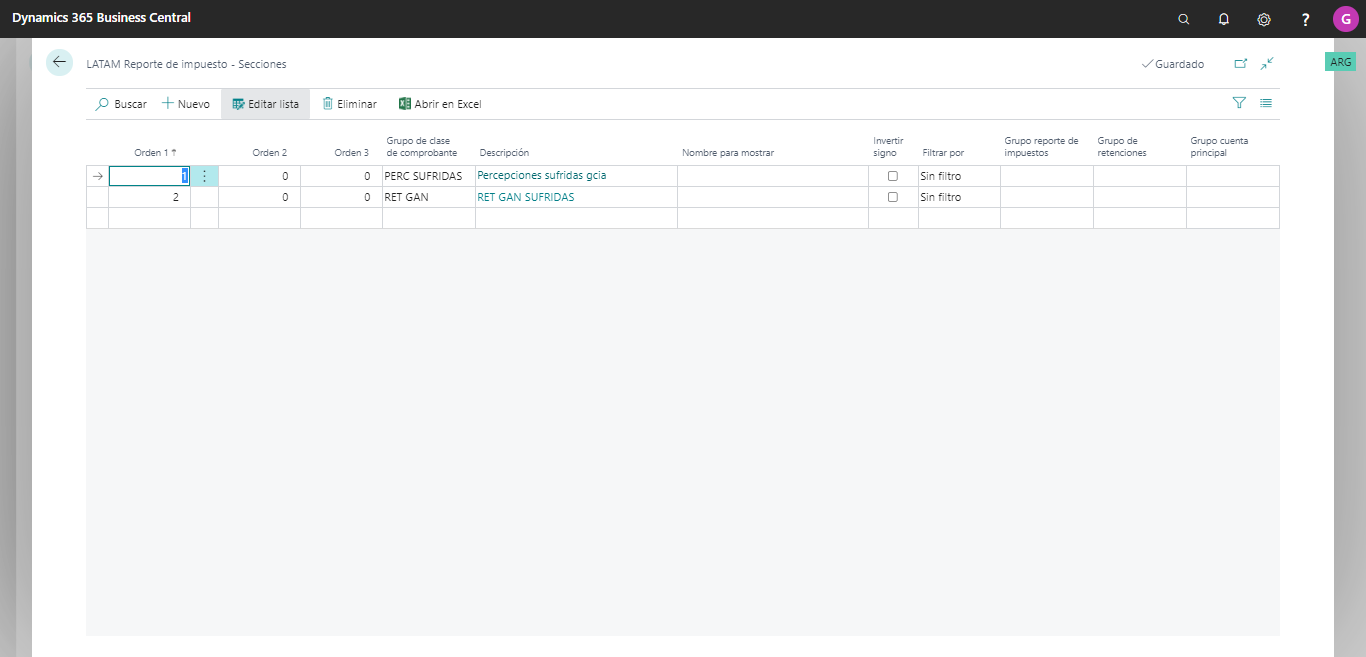This screenshot has height=657, width=1366.
Task: Click Grupo cuenta principal cell, PERC SUFRIDAS row
Action: tap(1233, 176)
